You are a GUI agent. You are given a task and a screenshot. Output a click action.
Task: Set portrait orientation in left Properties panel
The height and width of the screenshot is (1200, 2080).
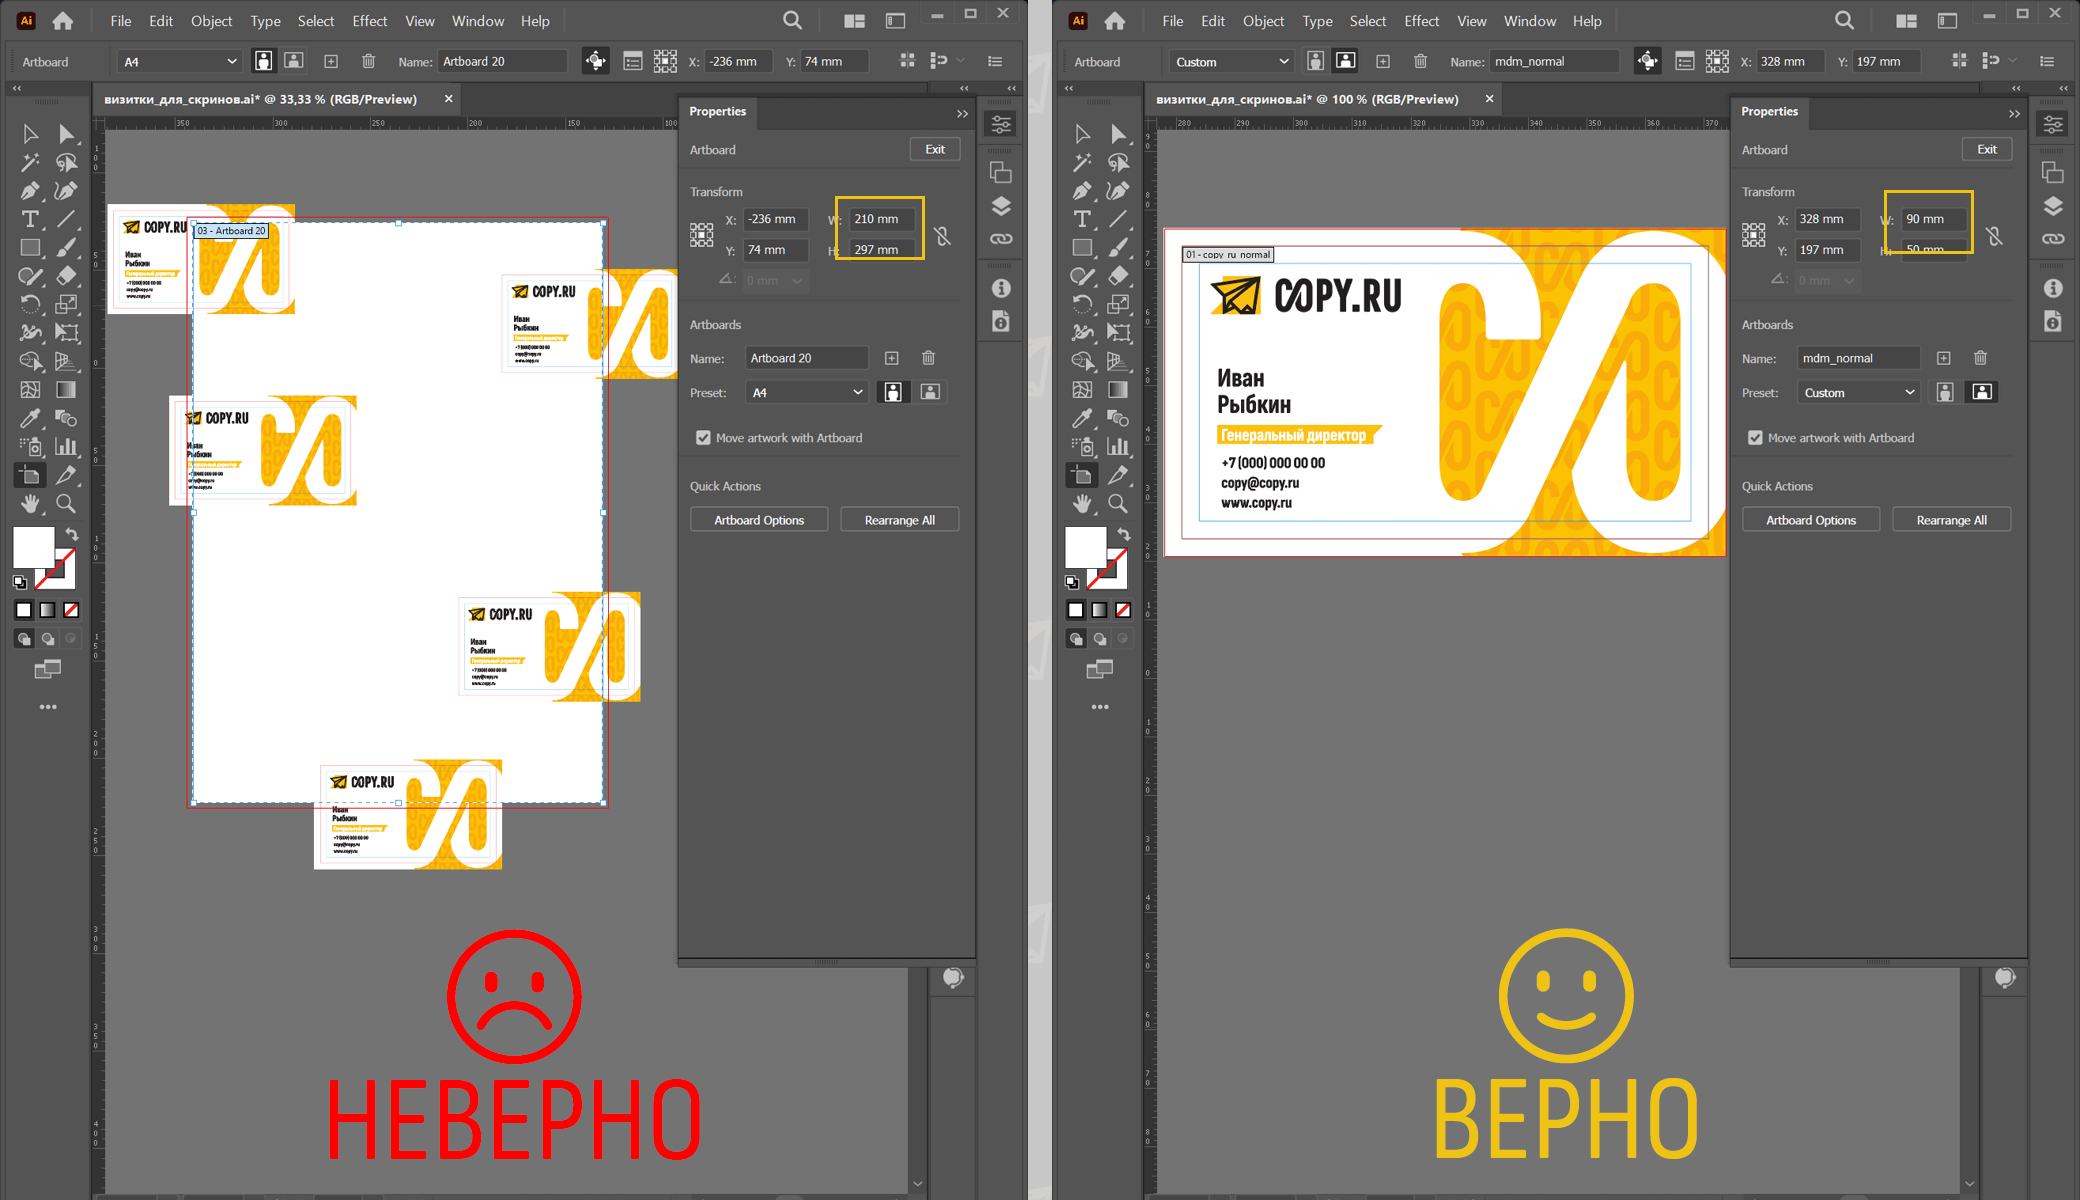893,393
